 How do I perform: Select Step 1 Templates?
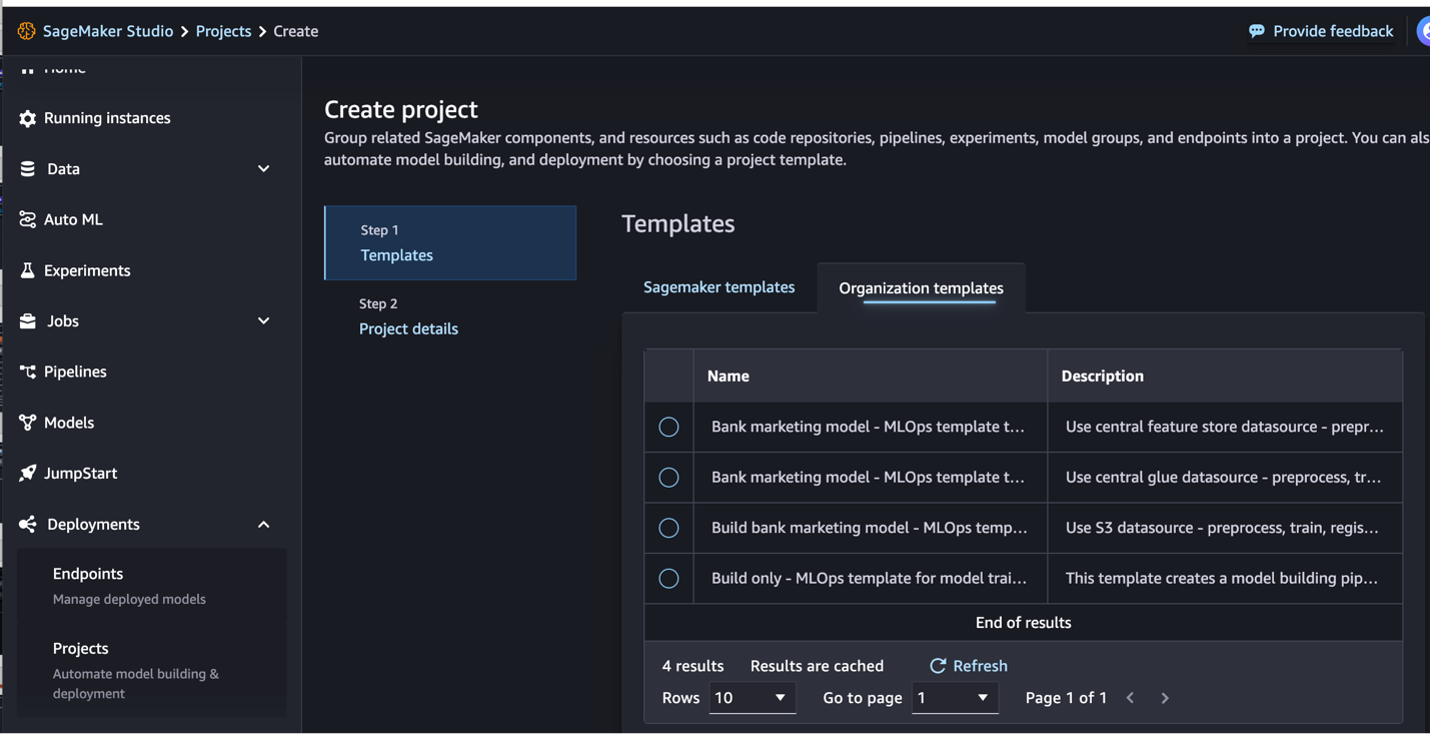coord(451,243)
